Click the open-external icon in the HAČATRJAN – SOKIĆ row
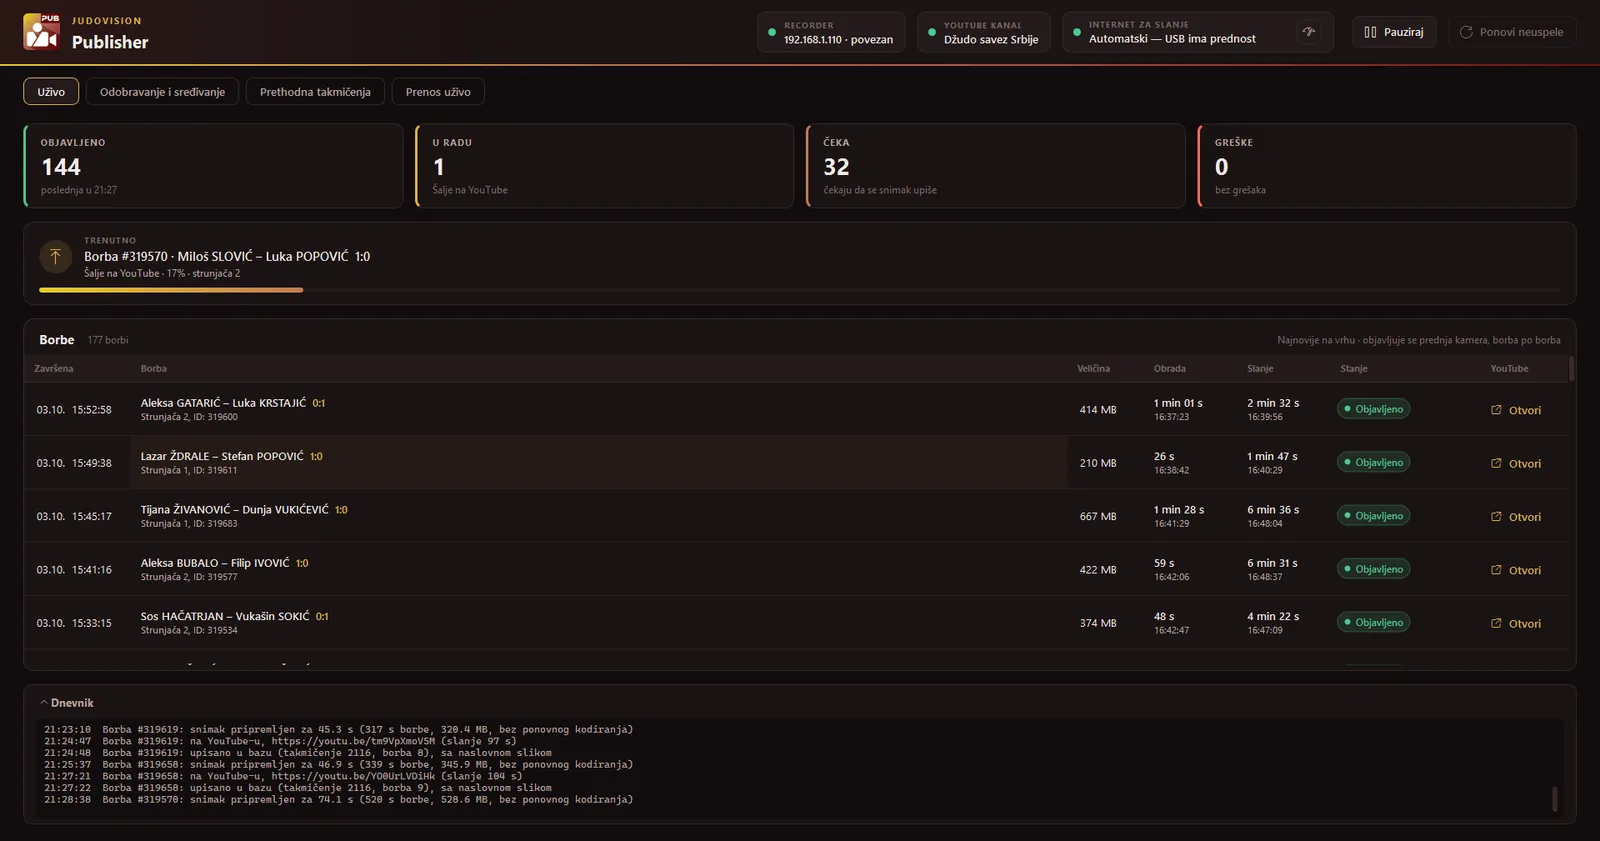The width and height of the screenshot is (1600, 841). 1496,623
